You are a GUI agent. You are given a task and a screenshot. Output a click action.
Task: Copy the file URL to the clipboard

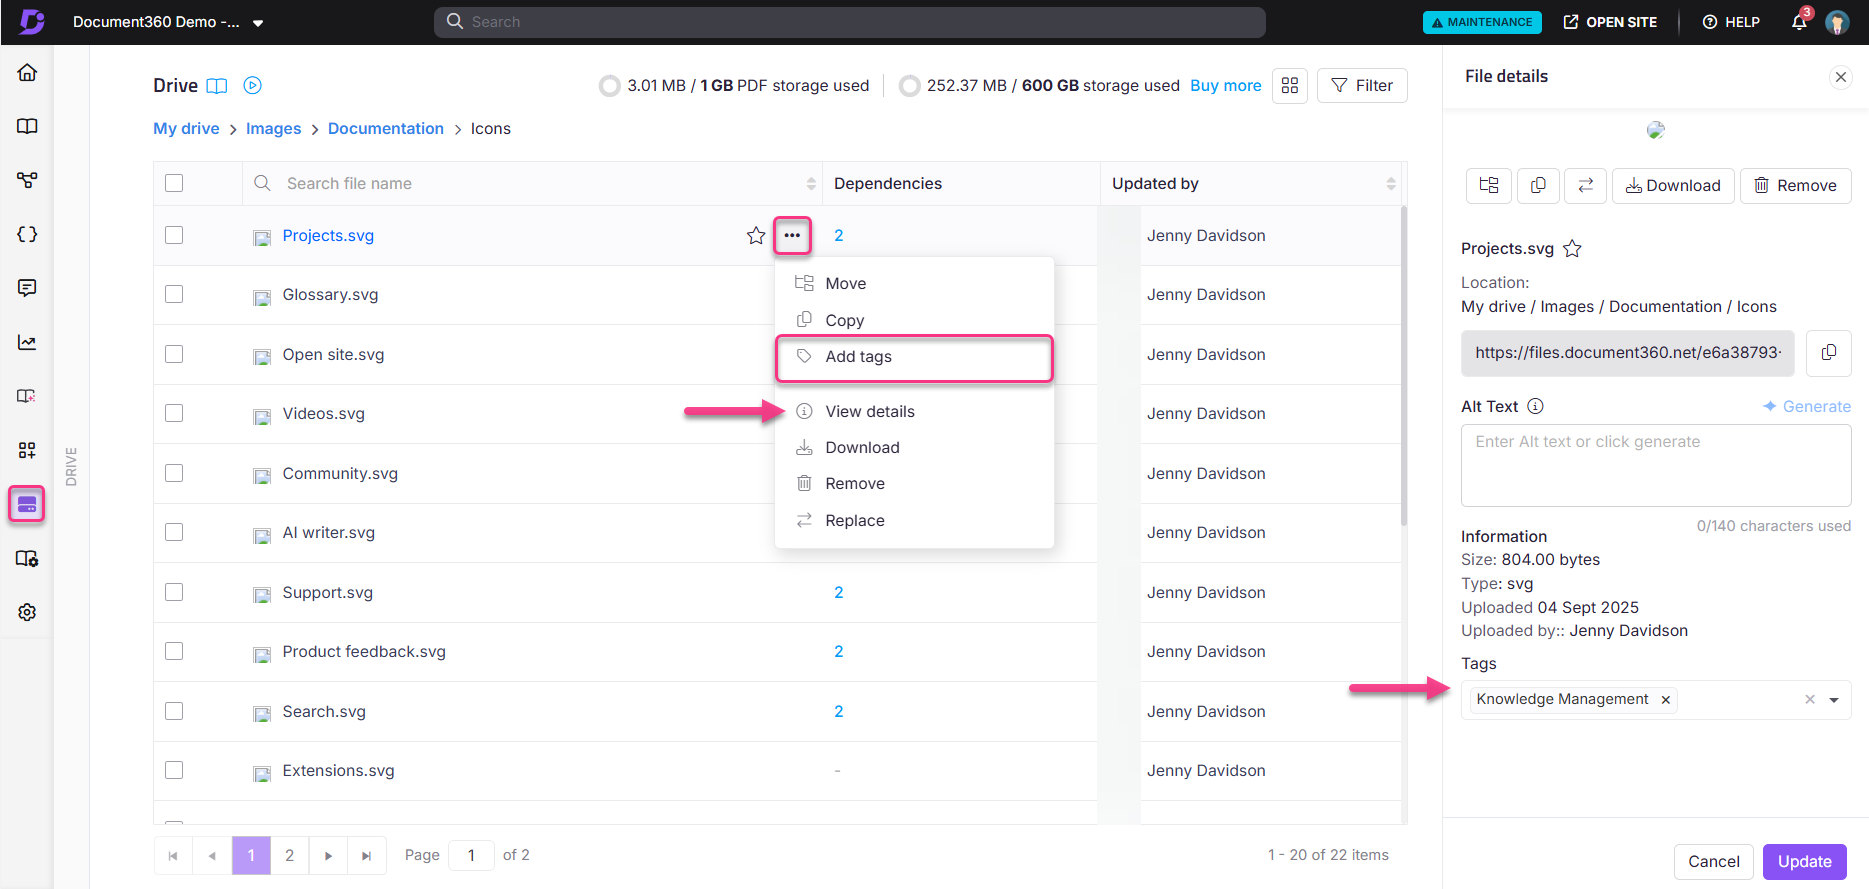click(1829, 353)
